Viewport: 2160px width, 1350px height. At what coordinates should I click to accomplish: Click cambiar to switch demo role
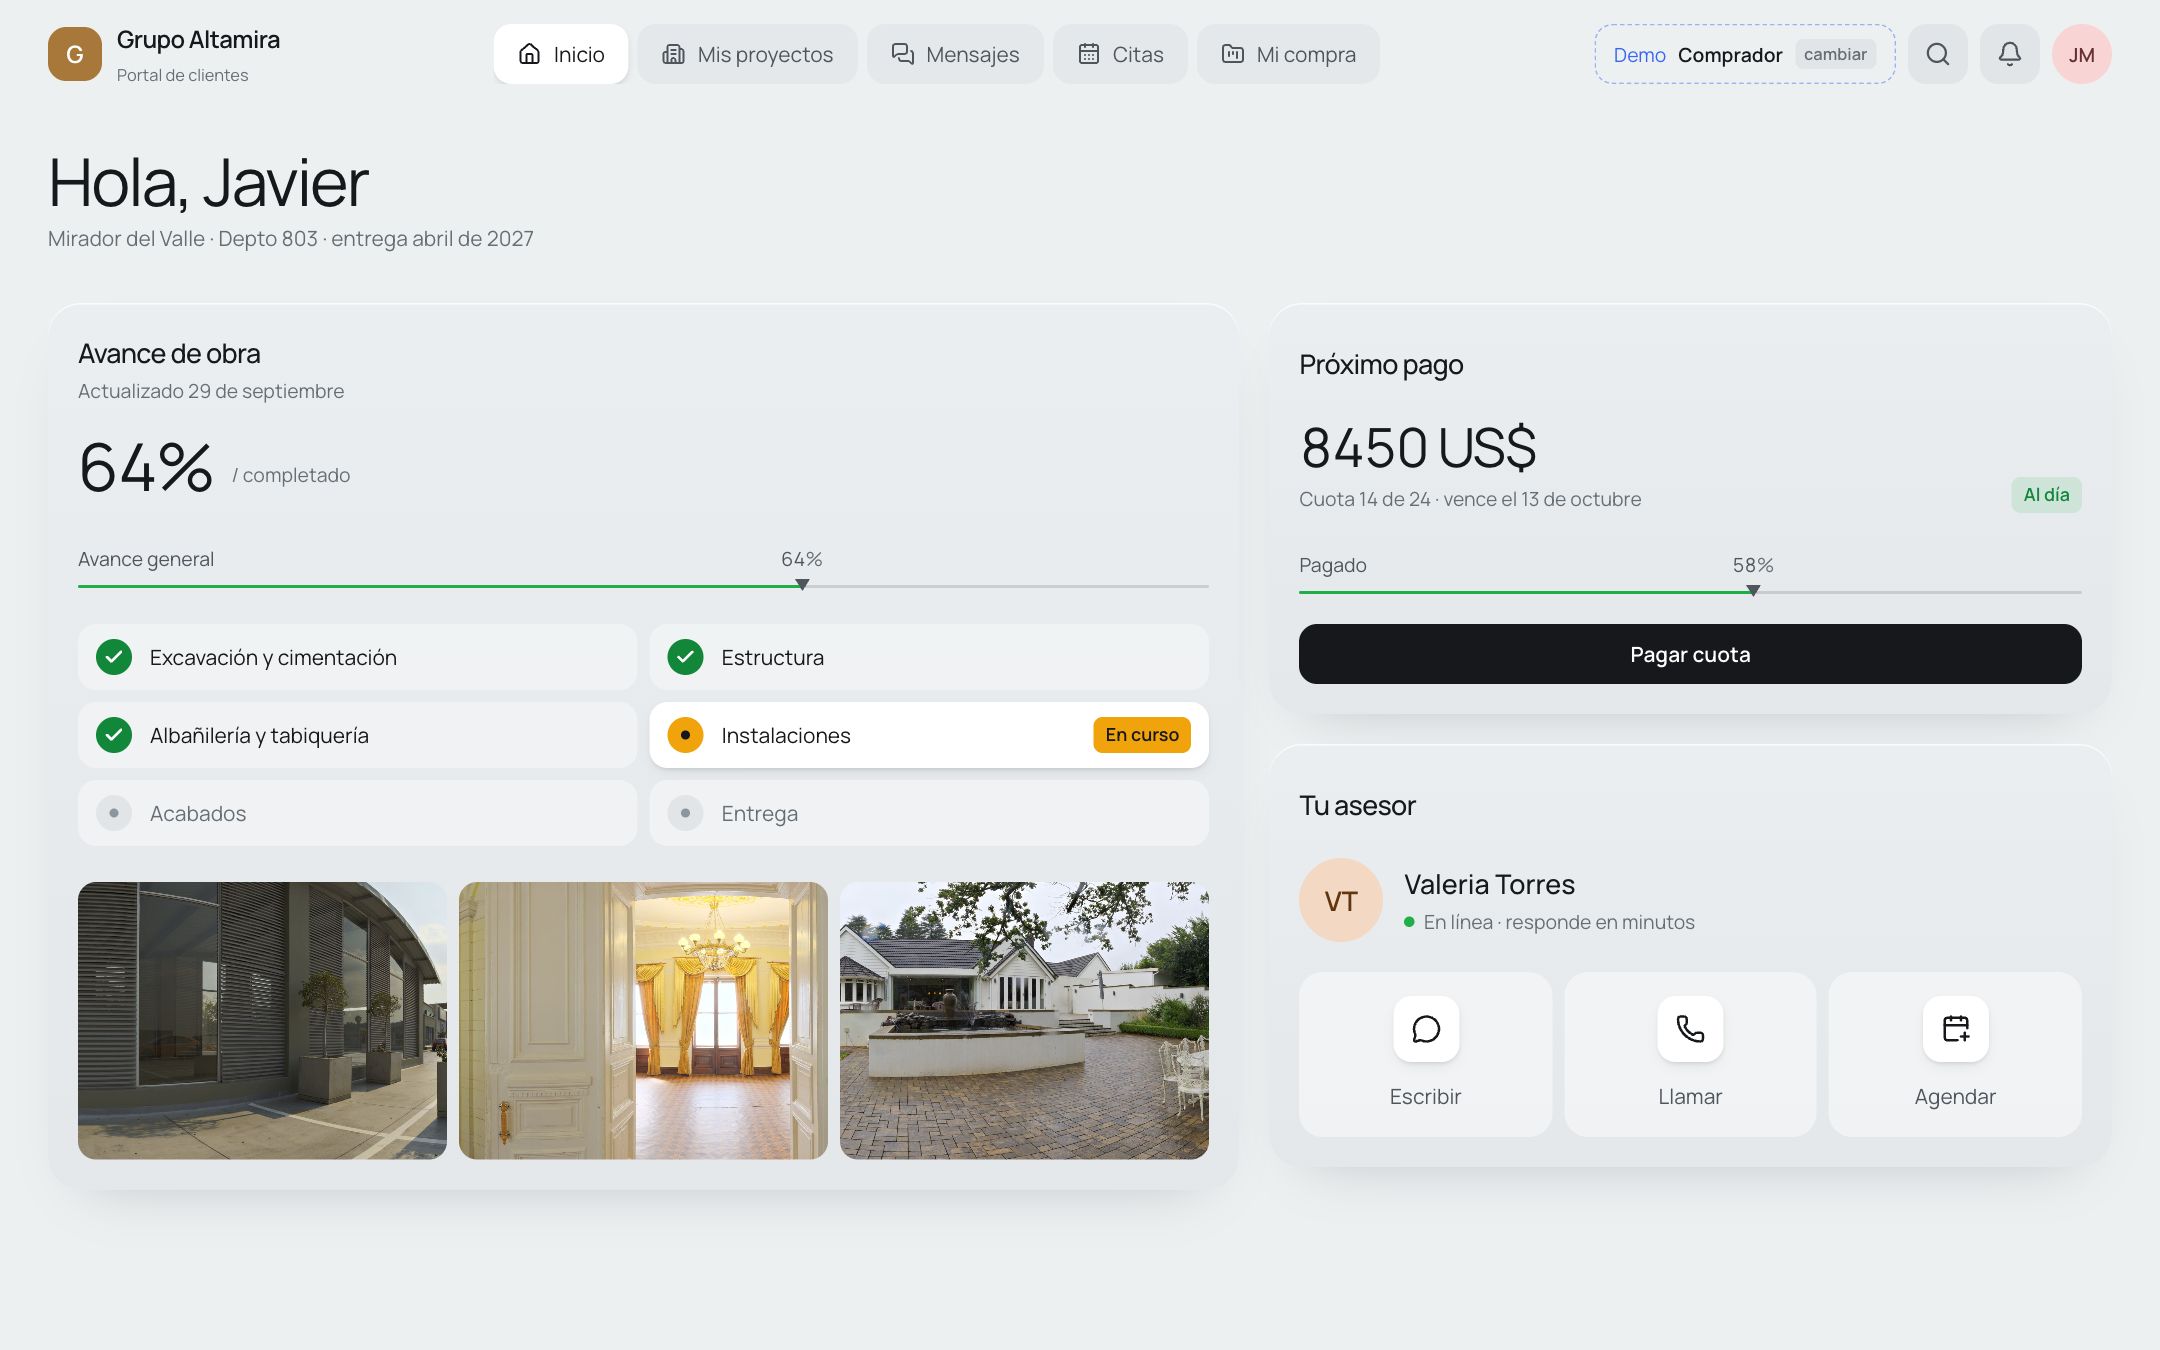tap(1835, 54)
